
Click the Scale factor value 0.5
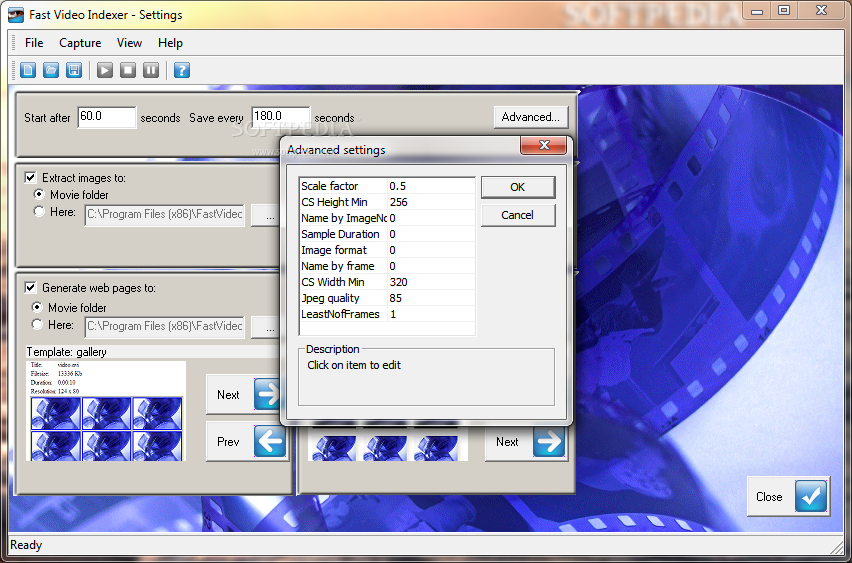(398, 186)
